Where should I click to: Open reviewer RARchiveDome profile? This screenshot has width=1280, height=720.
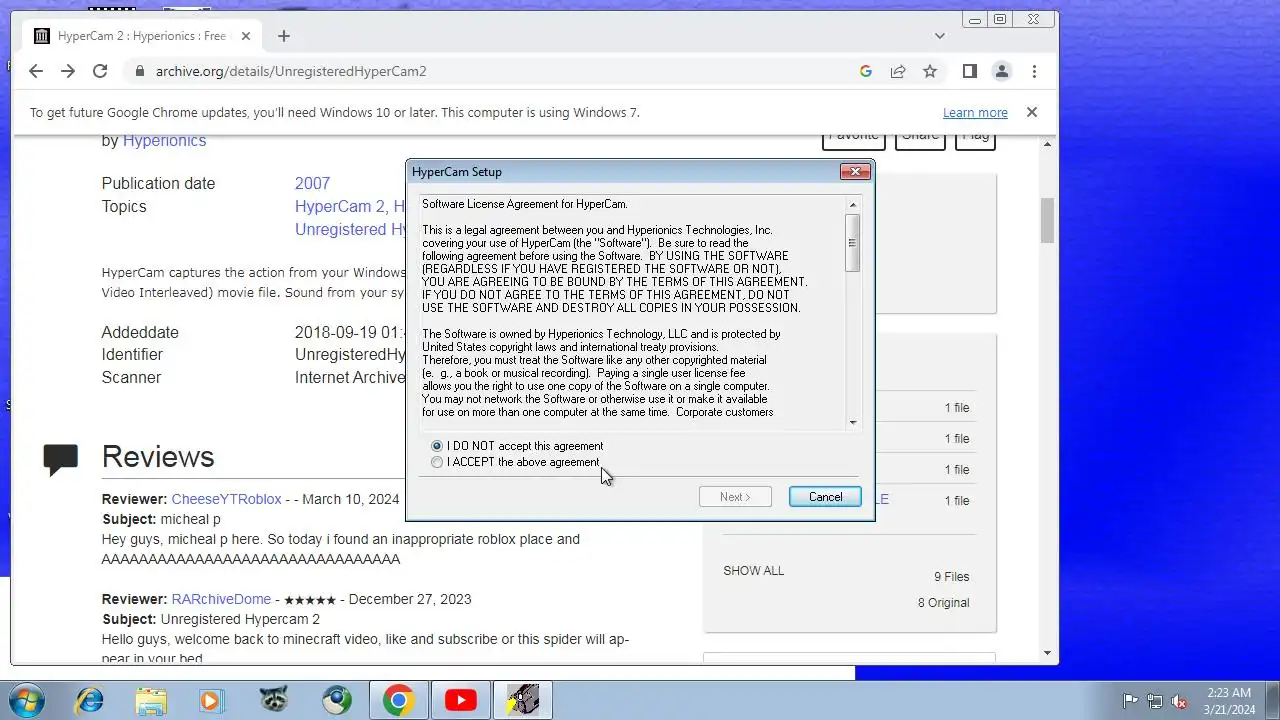221,599
